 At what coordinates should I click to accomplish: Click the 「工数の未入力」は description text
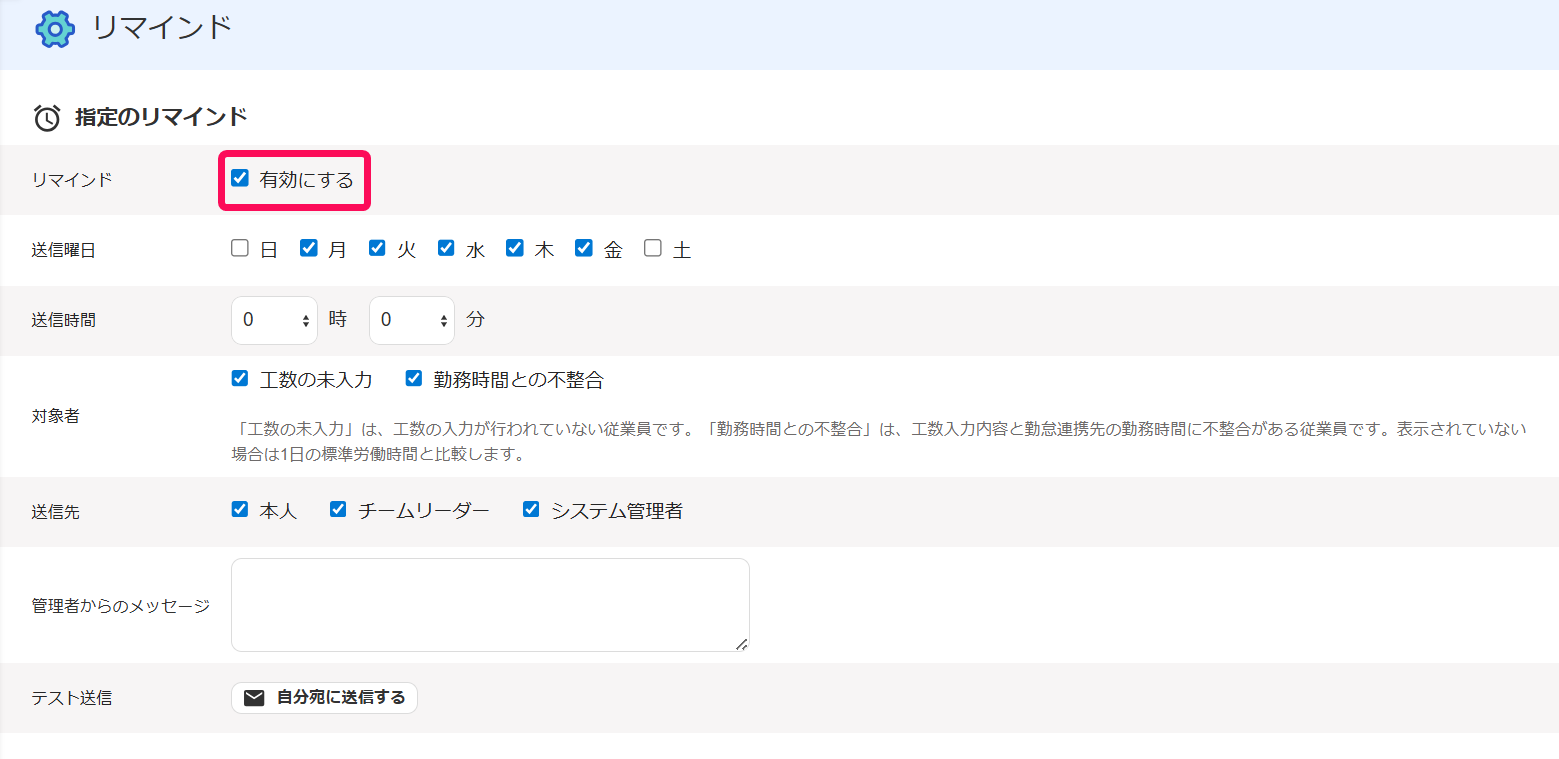tap(879, 442)
